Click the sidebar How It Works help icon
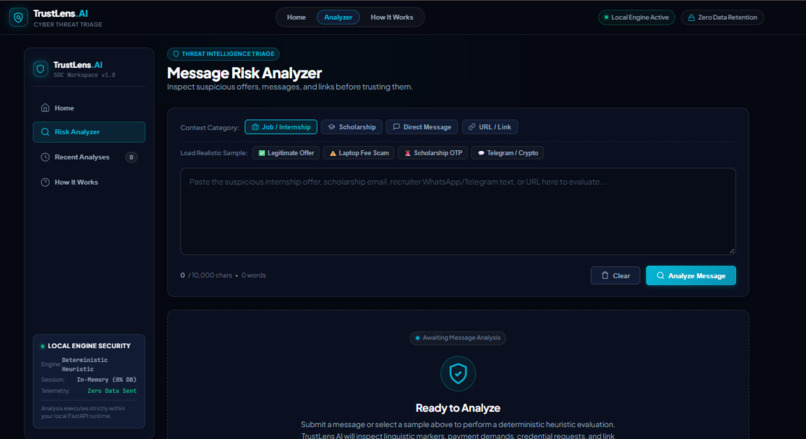Image resolution: width=806 pixels, height=439 pixels. click(45, 182)
